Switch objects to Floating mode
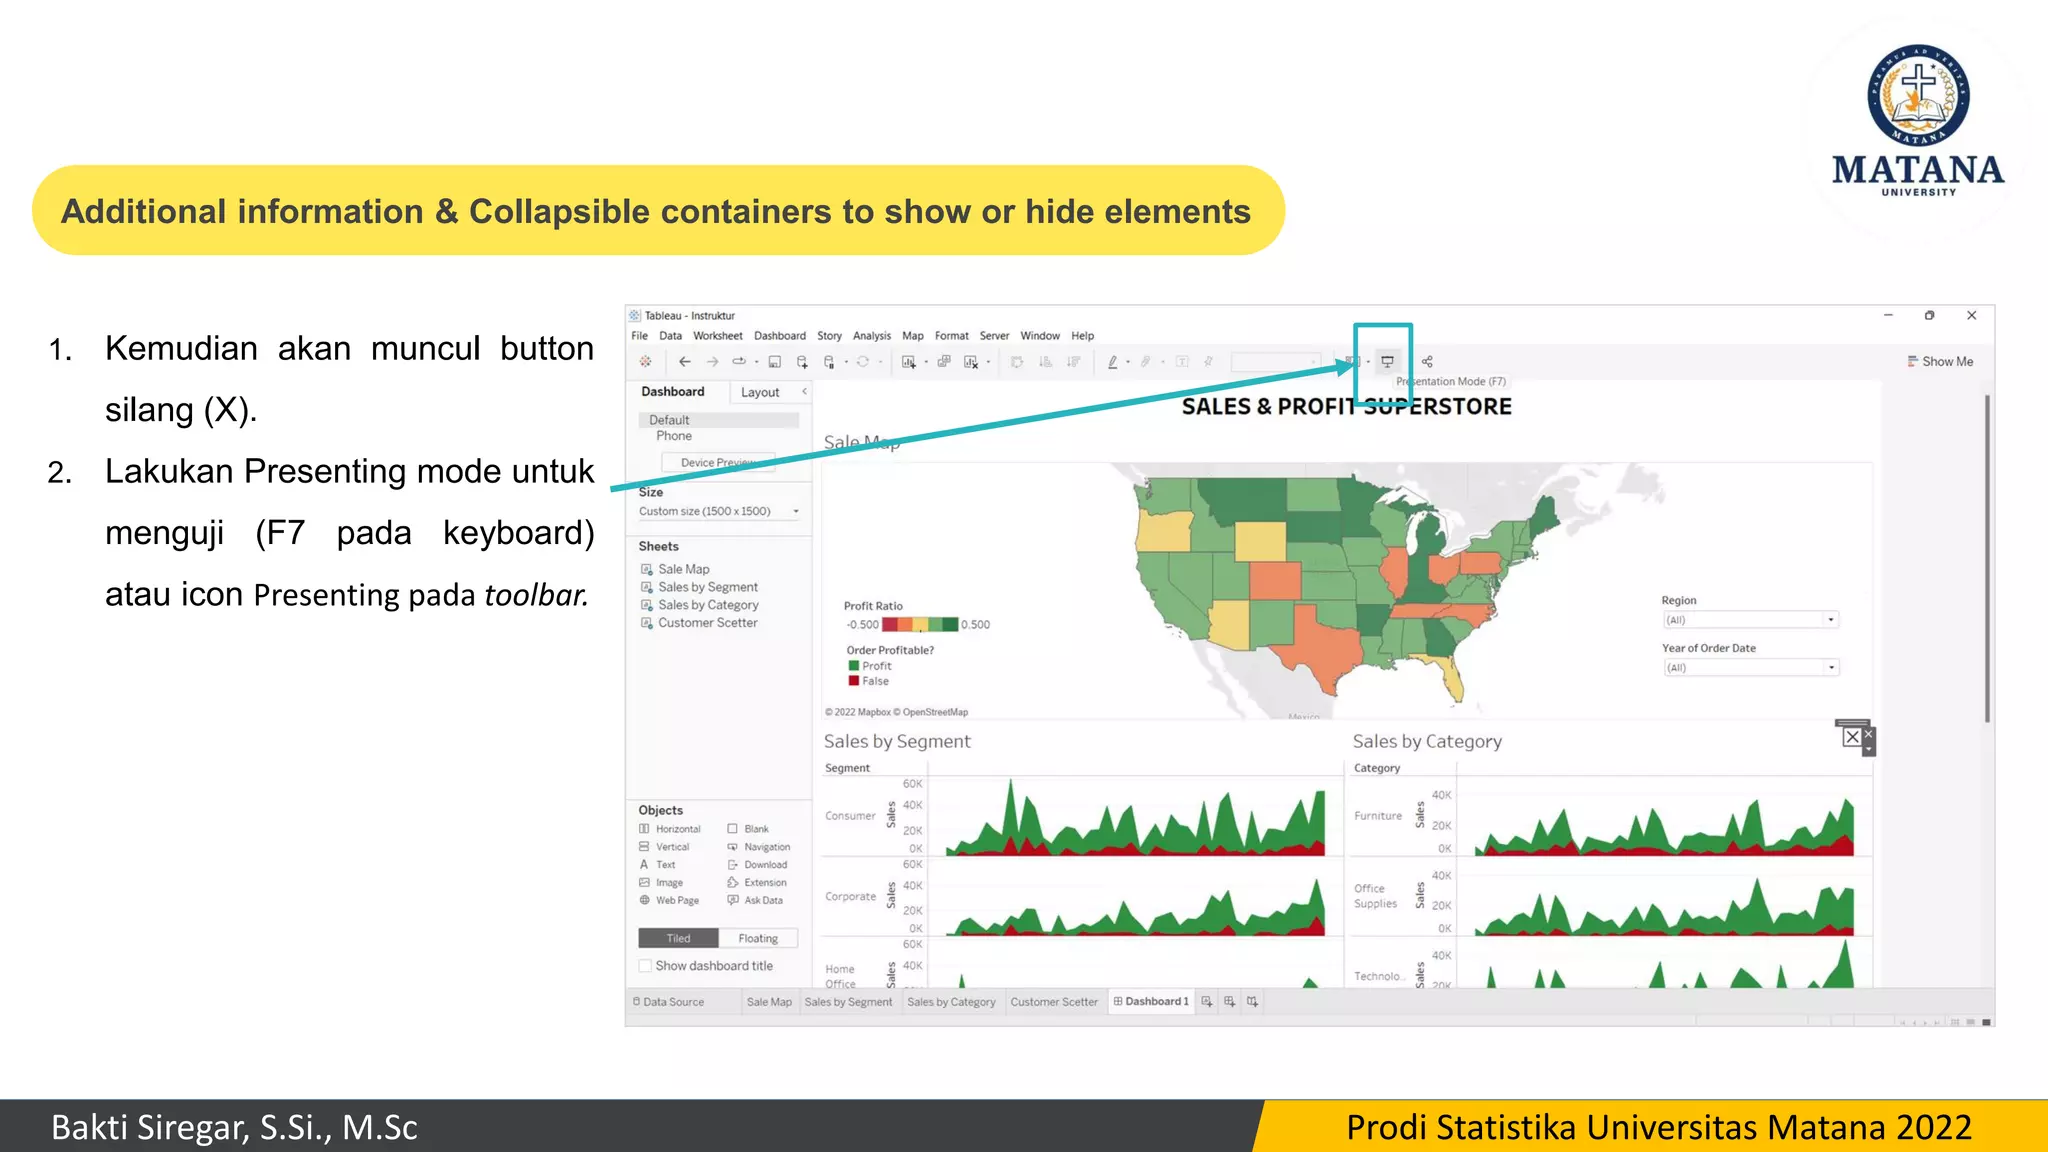The image size is (2048, 1152). click(x=758, y=938)
